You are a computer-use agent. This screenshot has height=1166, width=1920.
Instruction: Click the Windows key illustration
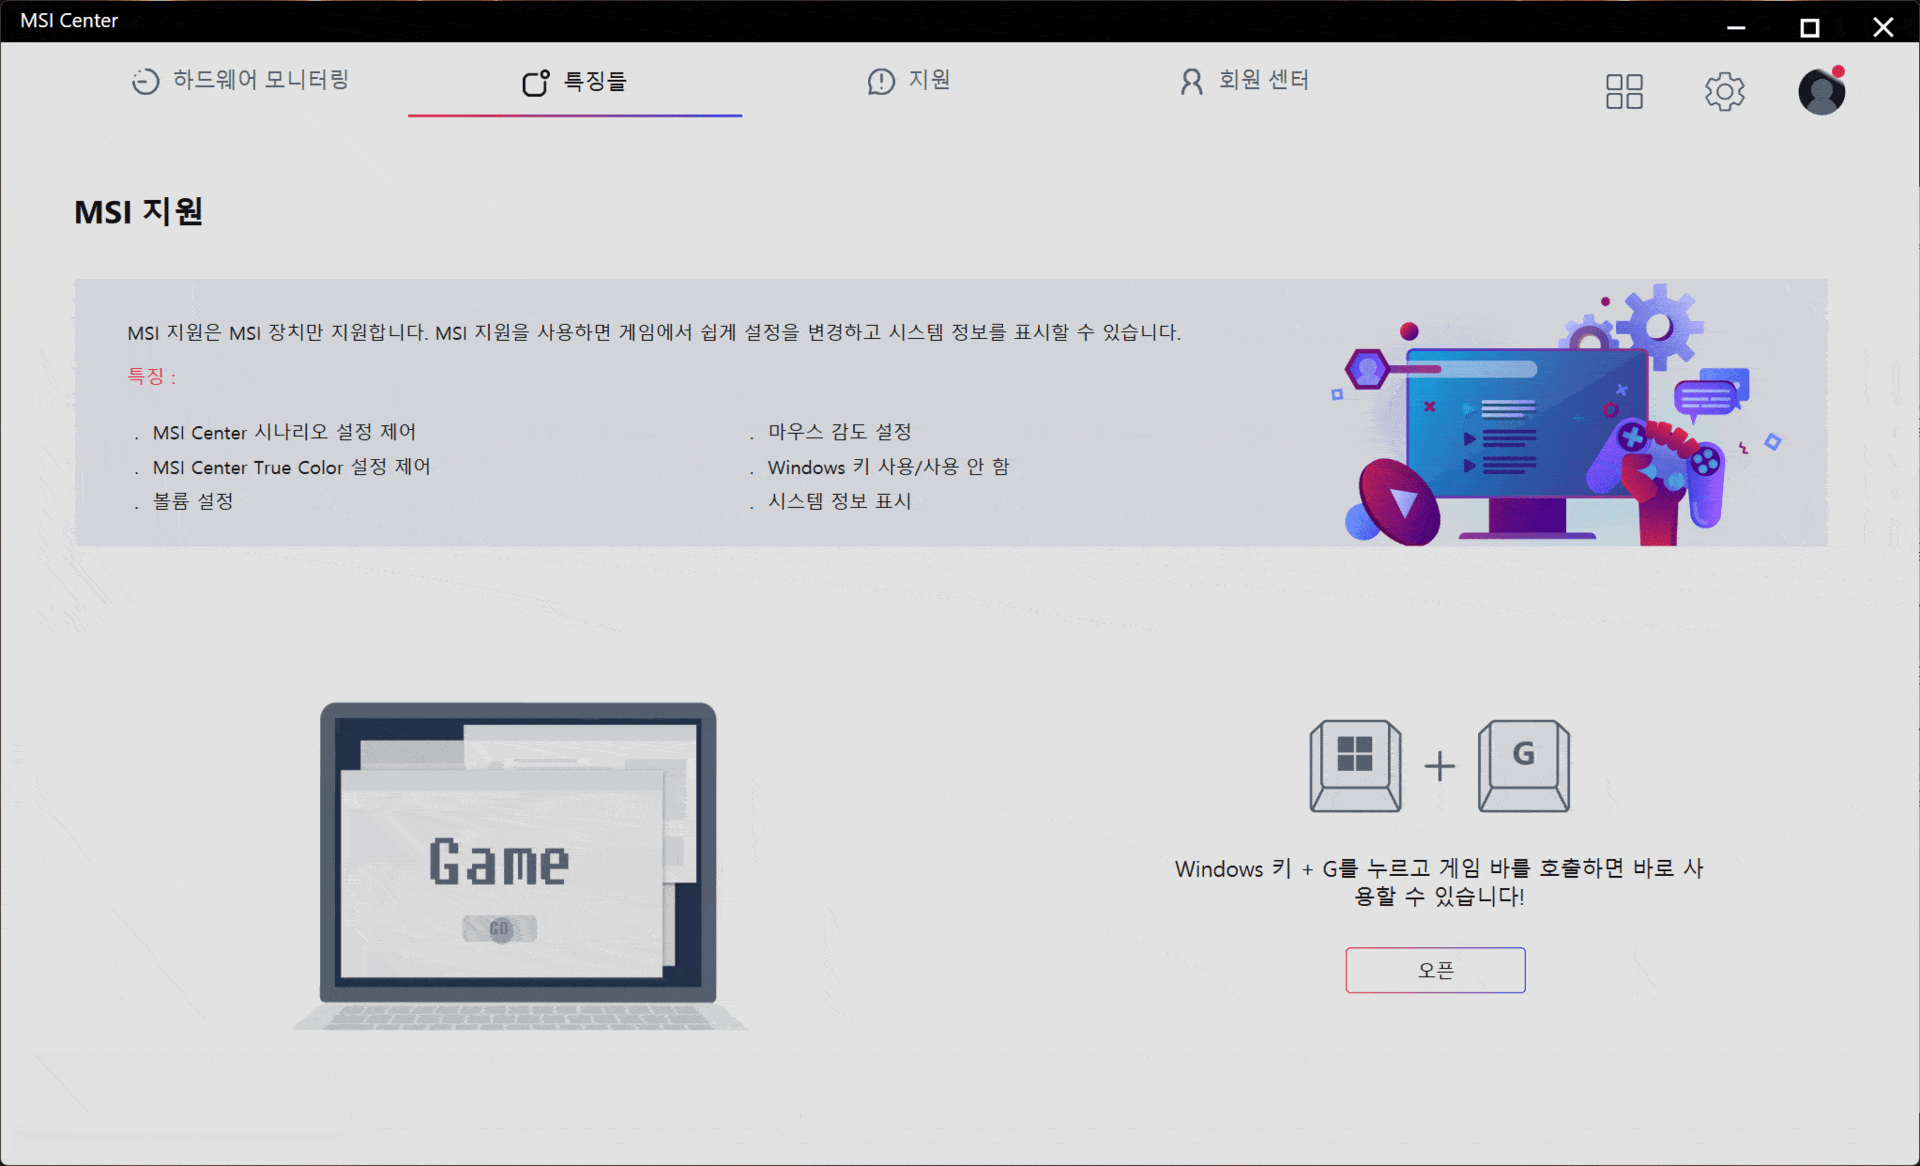click(x=1355, y=765)
